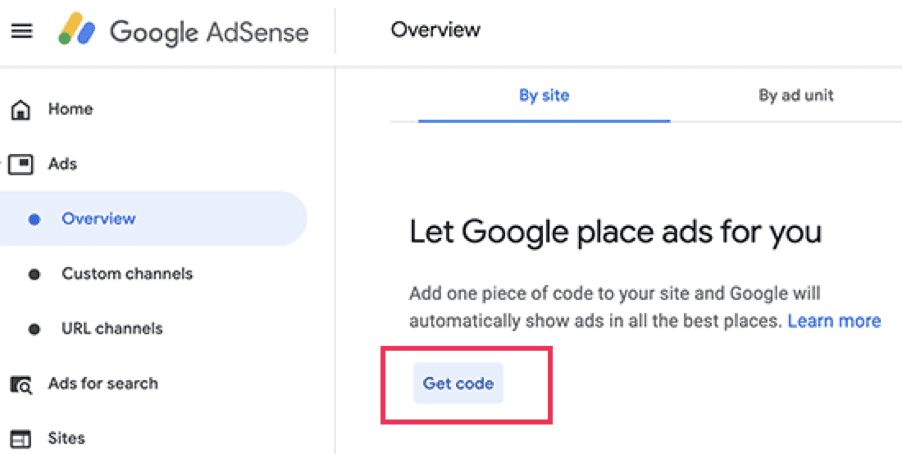This screenshot has width=902, height=454.
Task: Switch to the By site tab
Action: 544,96
